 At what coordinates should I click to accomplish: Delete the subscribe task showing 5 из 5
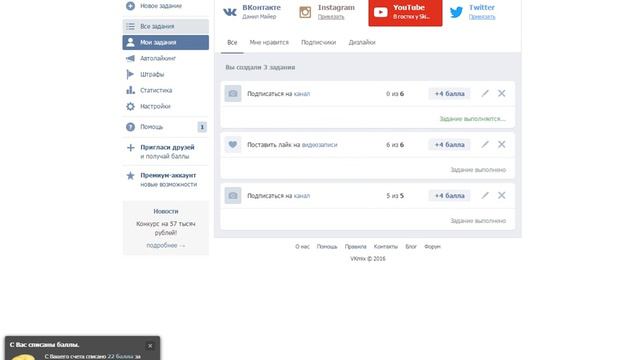[502, 196]
